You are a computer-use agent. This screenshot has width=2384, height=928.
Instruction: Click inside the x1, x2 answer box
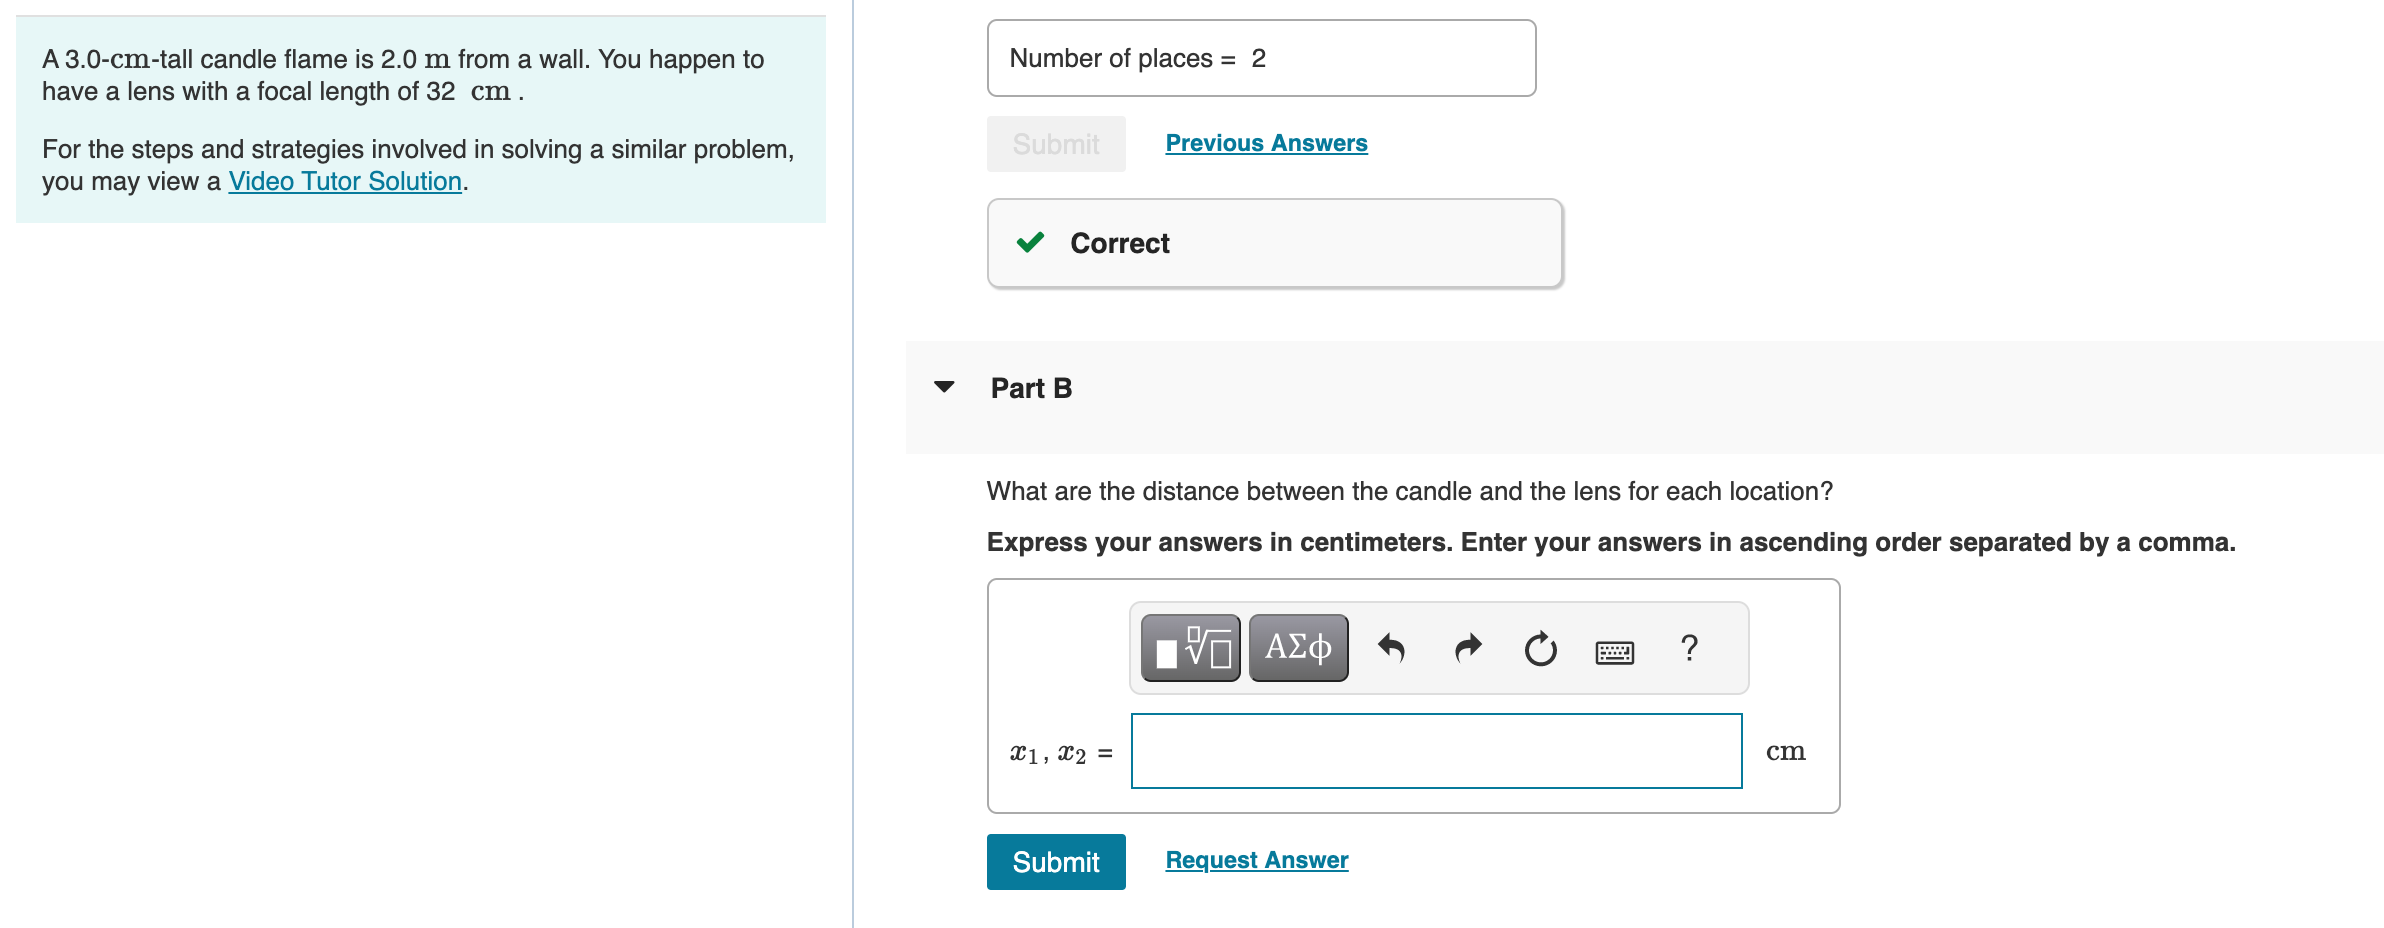pyautogui.click(x=1435, y=750)
